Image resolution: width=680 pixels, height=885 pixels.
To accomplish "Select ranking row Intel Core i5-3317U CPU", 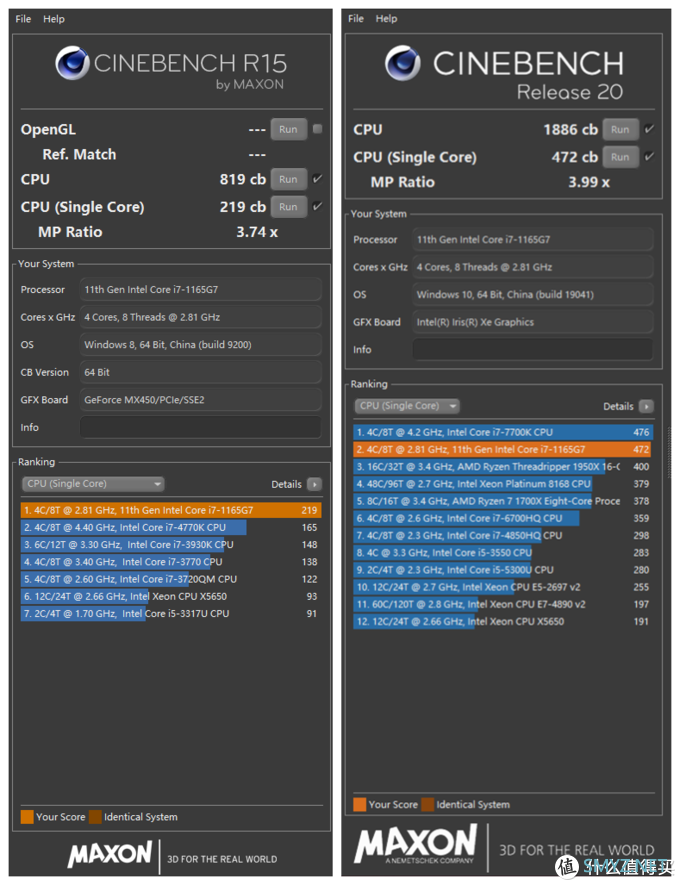I will point(171,614).
